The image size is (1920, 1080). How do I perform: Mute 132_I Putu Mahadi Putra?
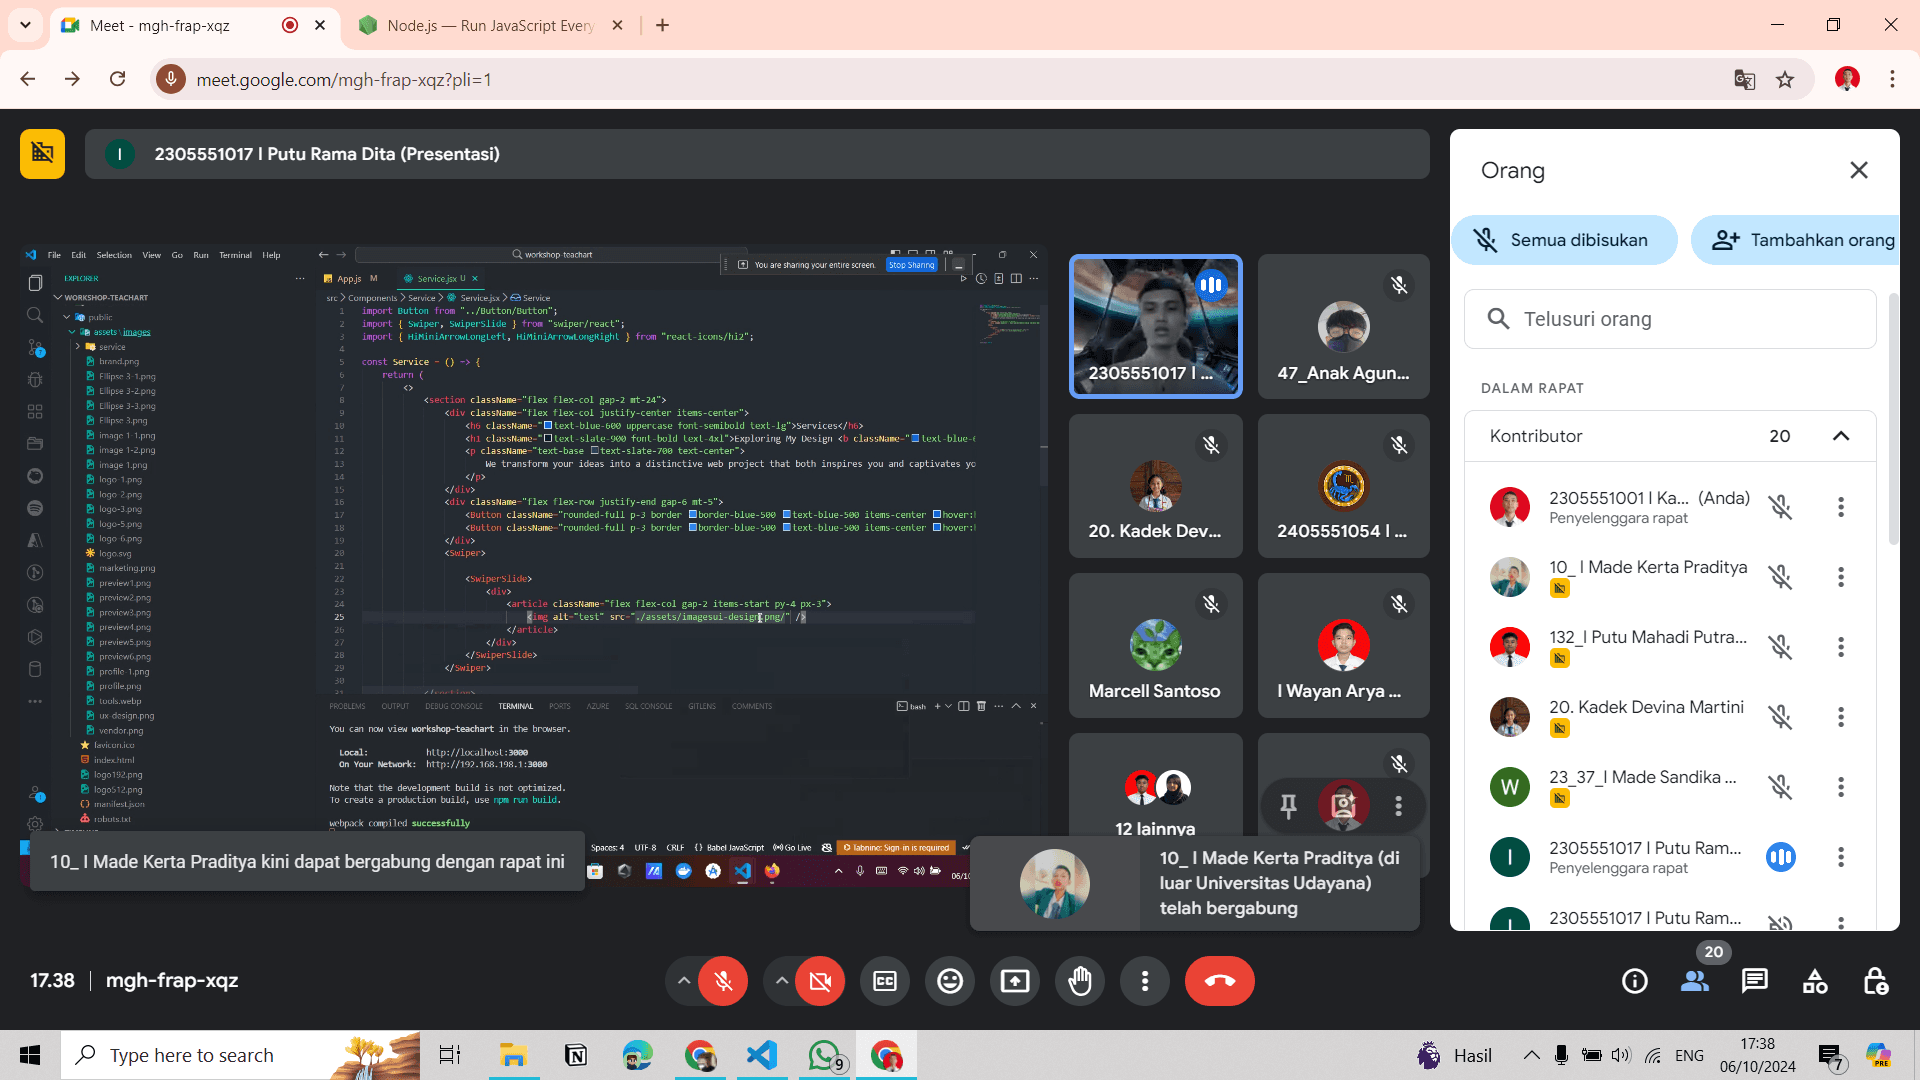pos(1782,646)
